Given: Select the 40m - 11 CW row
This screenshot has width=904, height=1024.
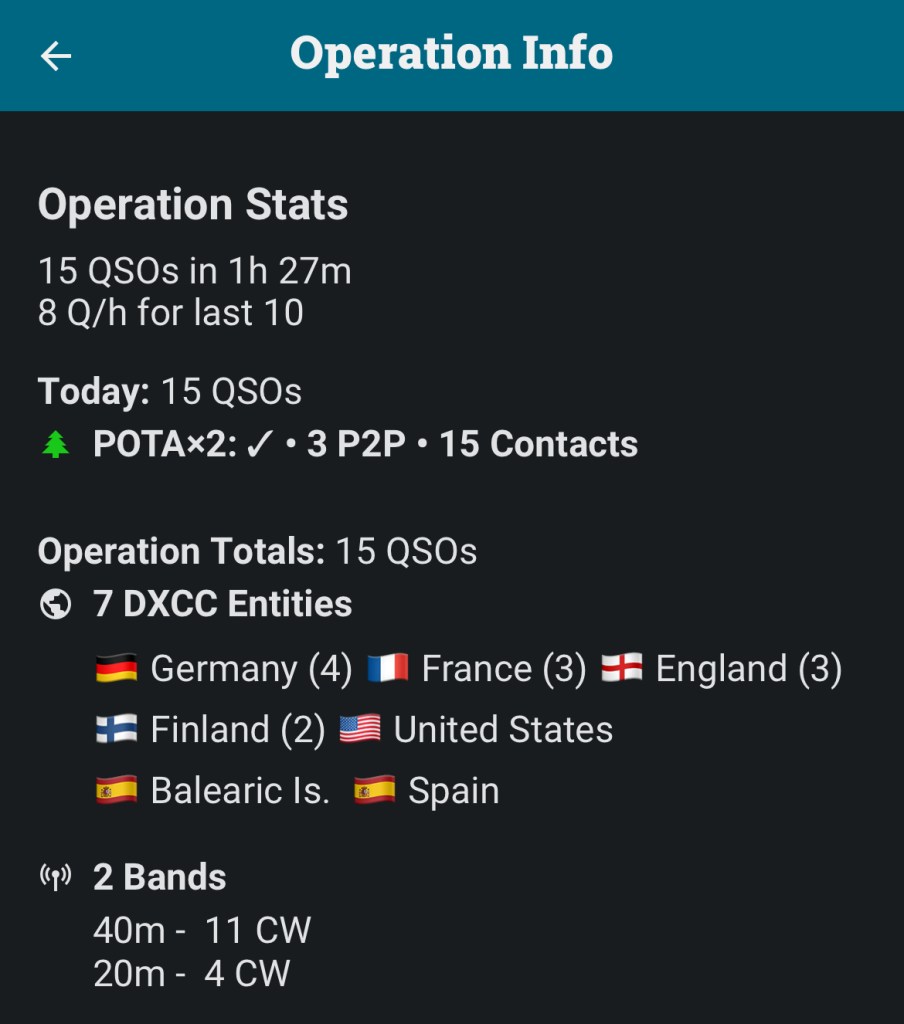Looking at the screenshot, I should pos(202,930).
